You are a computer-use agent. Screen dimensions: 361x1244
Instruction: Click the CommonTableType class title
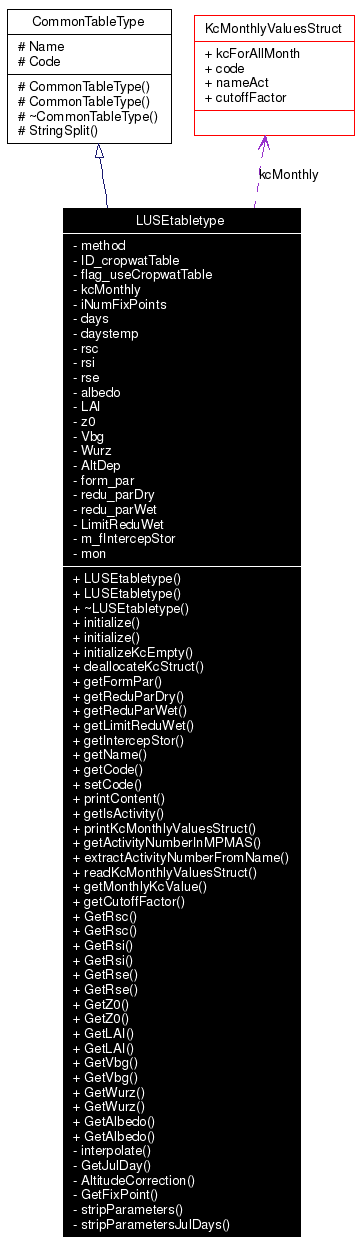(x=88, y=21)
